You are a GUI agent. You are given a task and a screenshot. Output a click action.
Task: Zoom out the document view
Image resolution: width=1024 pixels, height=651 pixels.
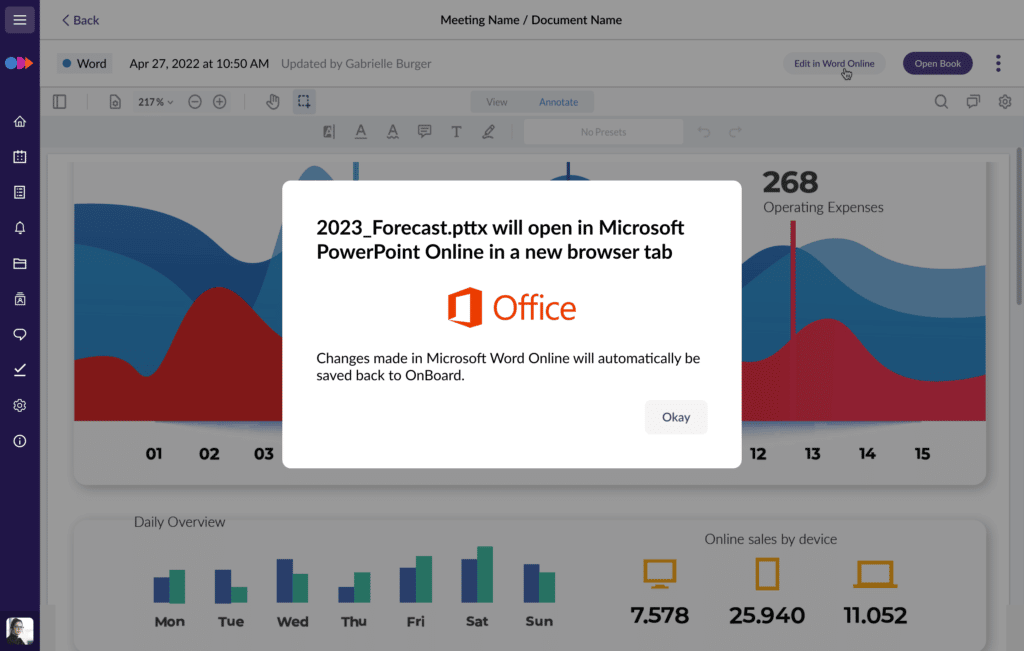coord(194,101)
